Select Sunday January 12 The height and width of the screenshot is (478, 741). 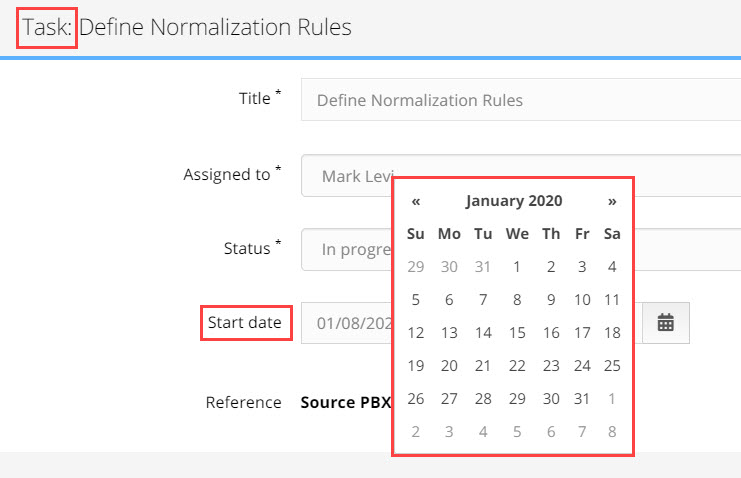coord(416,333)
